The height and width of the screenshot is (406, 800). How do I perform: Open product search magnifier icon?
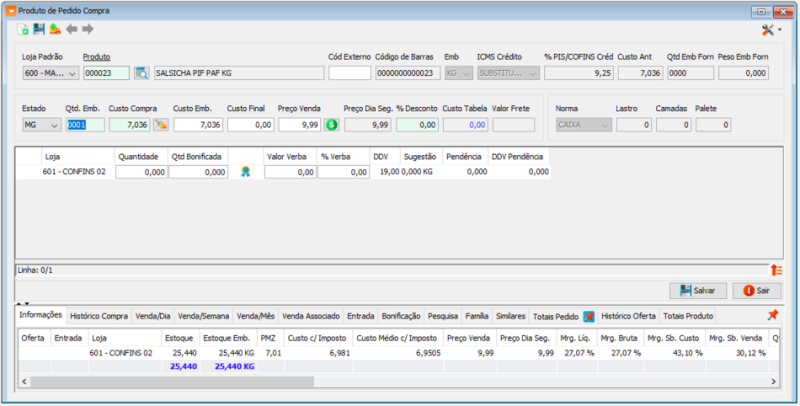(141, 73)
